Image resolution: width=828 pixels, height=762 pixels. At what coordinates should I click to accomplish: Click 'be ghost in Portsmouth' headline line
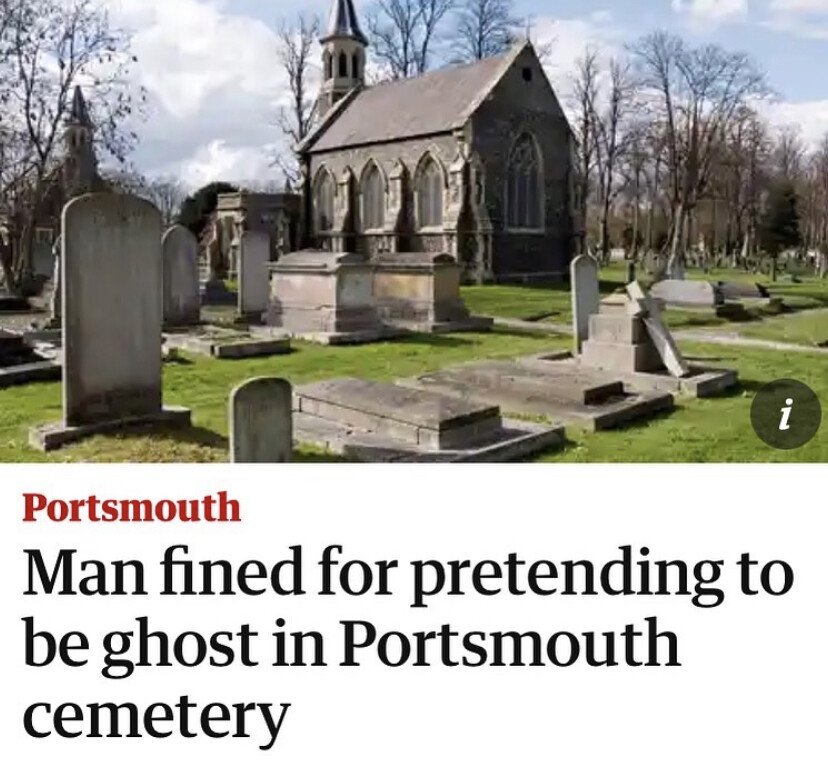[x=351, y=643]
